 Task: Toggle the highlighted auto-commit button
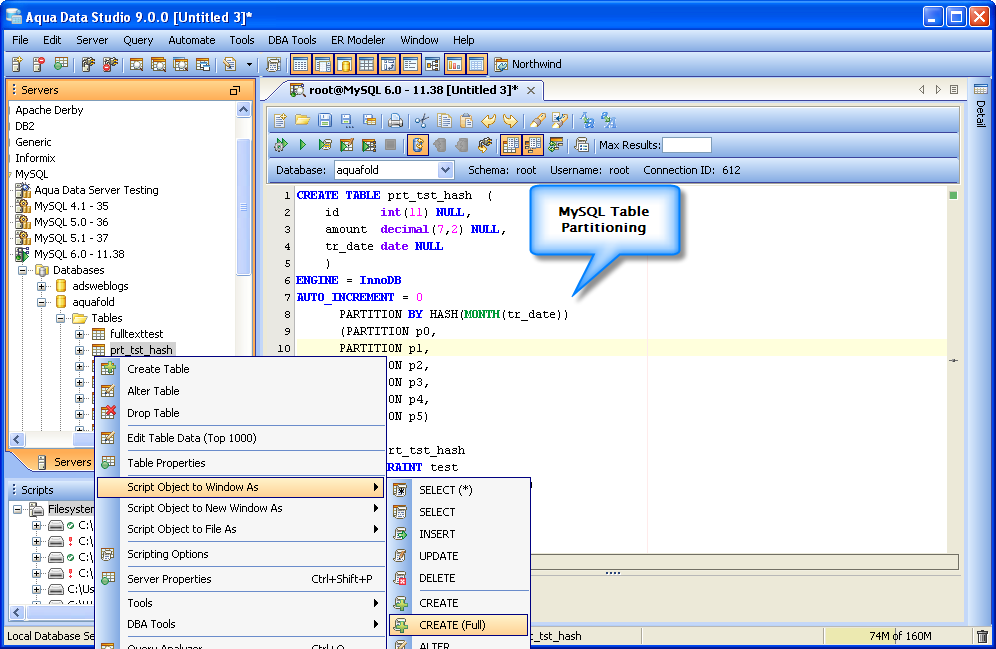pos(417,145)
